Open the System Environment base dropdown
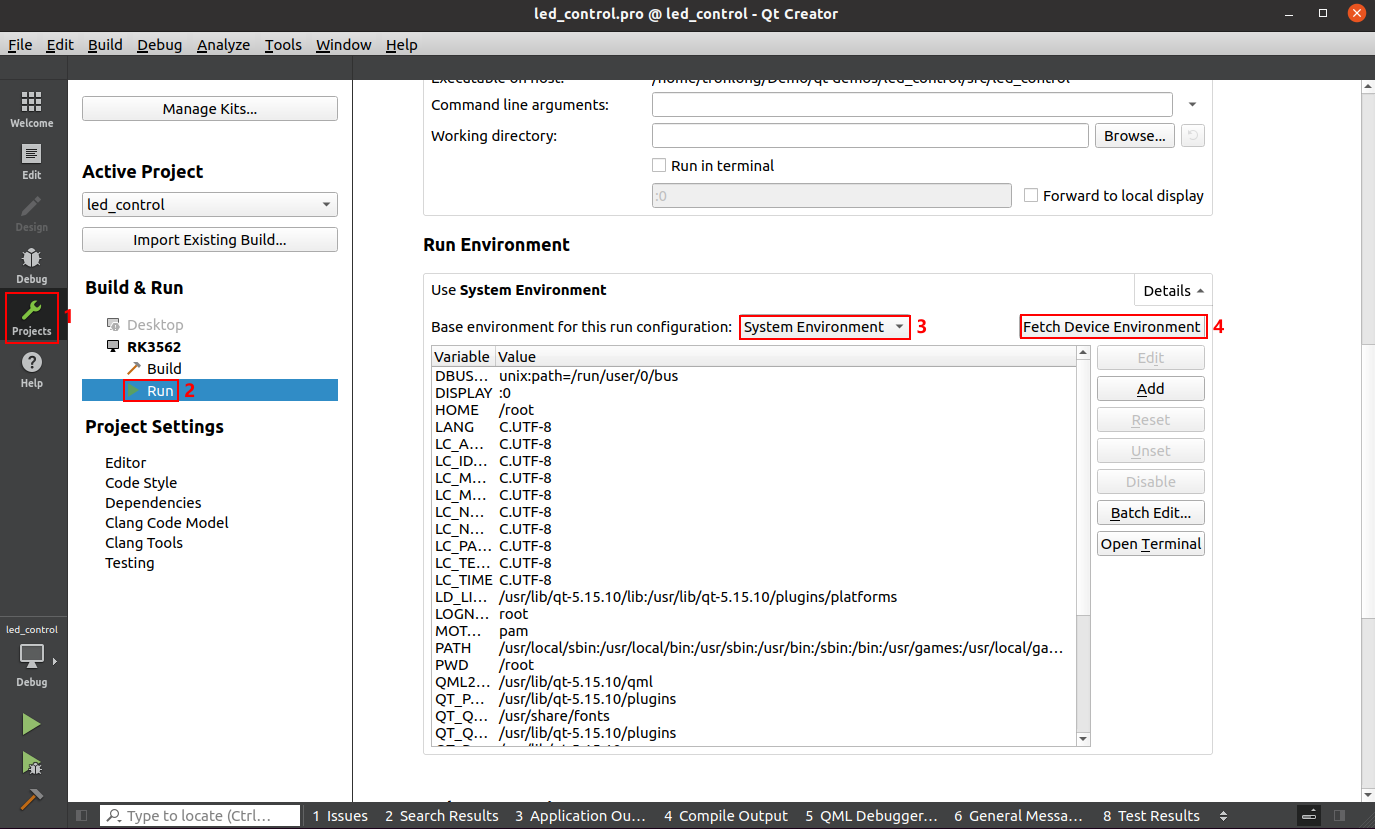This screenshot has width=1375, height=829. tap(825, 327)
